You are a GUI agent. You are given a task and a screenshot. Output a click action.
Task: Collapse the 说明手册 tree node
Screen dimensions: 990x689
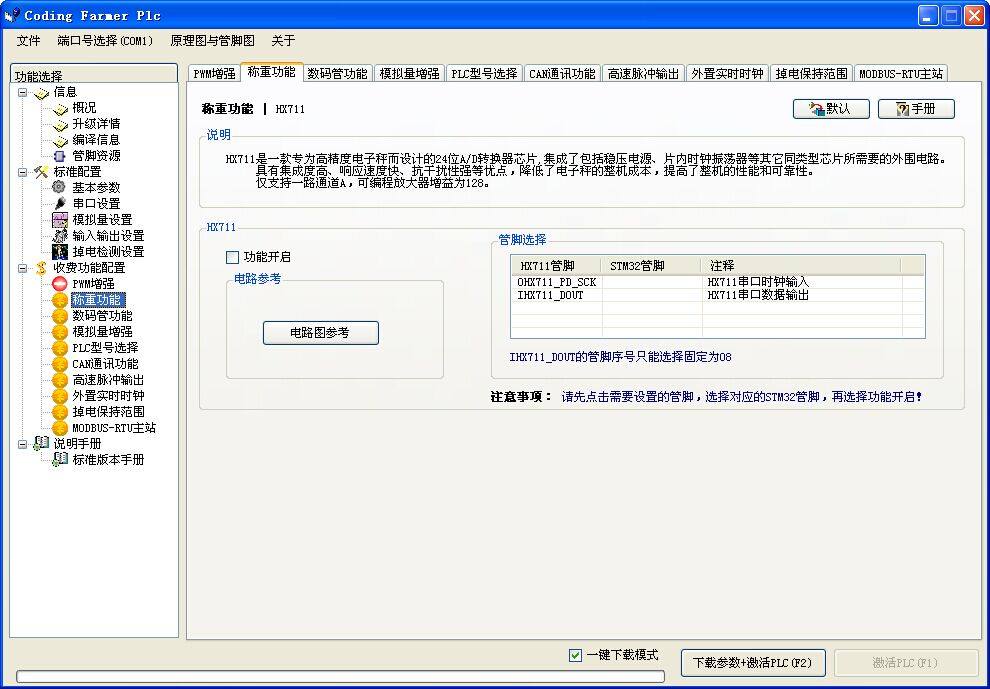[x=23, y=444]
